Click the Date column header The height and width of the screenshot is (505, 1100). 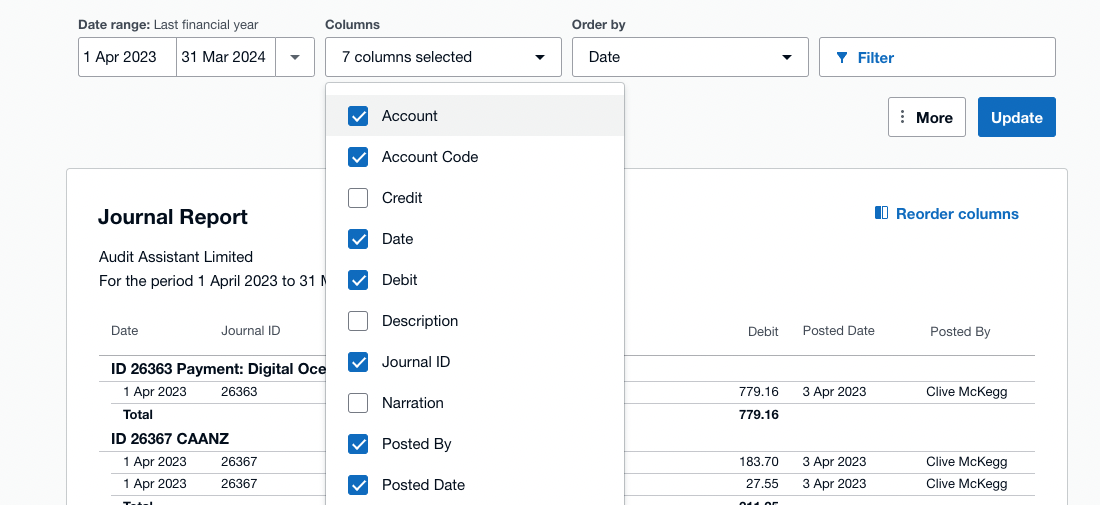125,330
